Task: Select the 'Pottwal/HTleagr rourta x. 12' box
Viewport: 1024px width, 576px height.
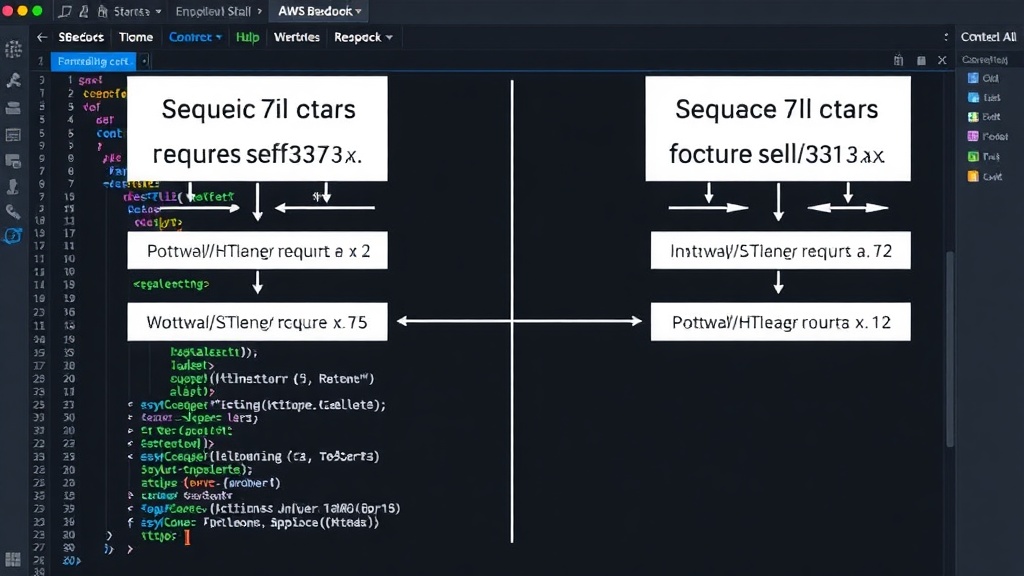Action: pyautogui.click(x=780, y=321)
